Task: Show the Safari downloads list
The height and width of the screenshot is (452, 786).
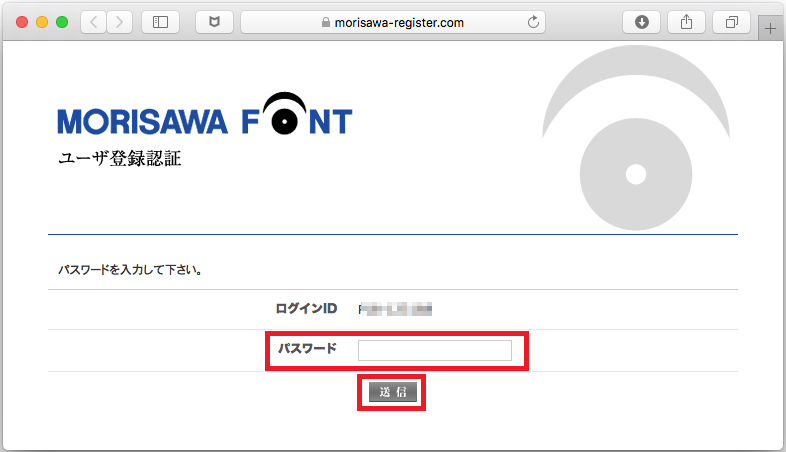Action: click(x=642, y=22)
